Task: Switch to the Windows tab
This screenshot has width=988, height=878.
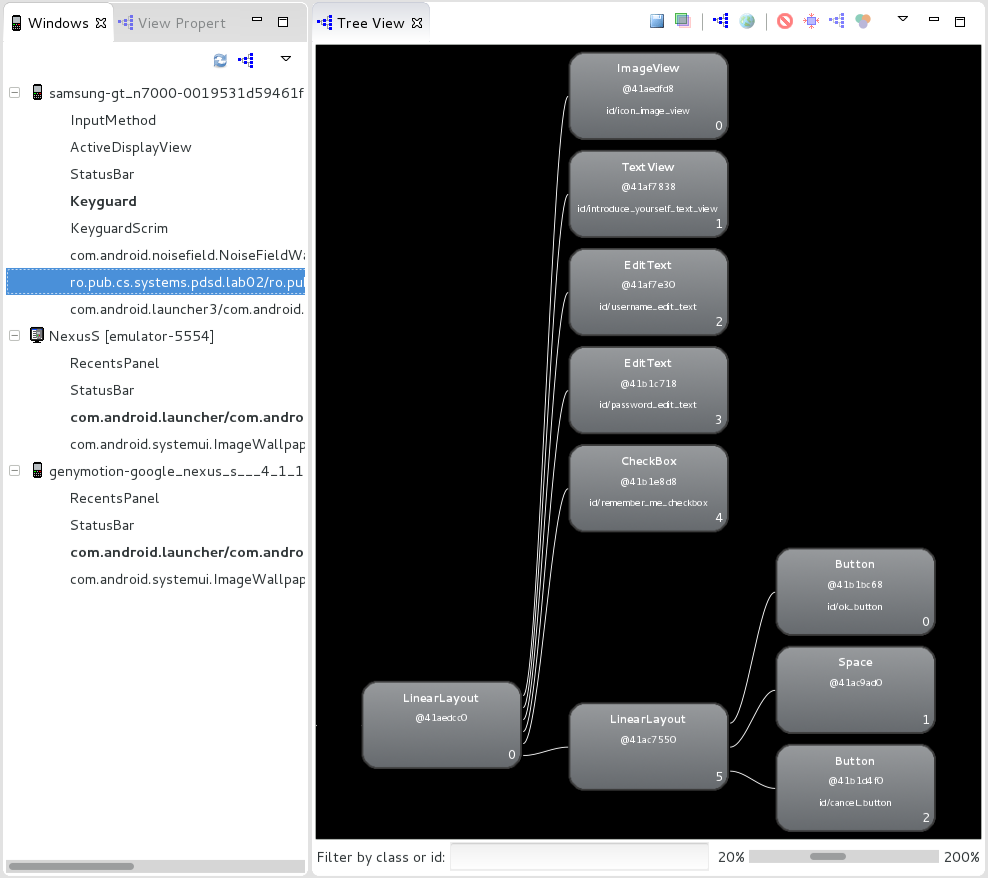Action: (x=58, y=23)
